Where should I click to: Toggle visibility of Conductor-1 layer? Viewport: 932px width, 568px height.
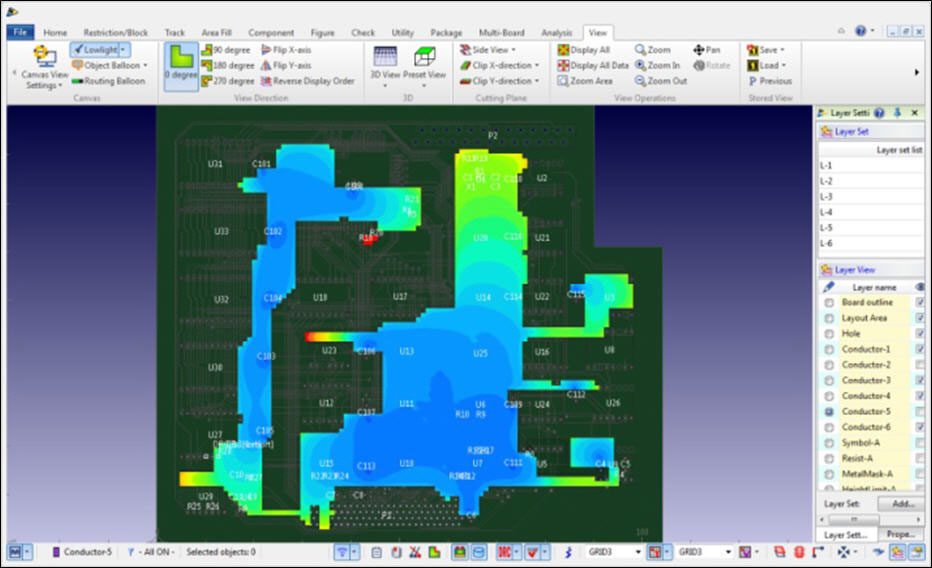coord(920,349)
